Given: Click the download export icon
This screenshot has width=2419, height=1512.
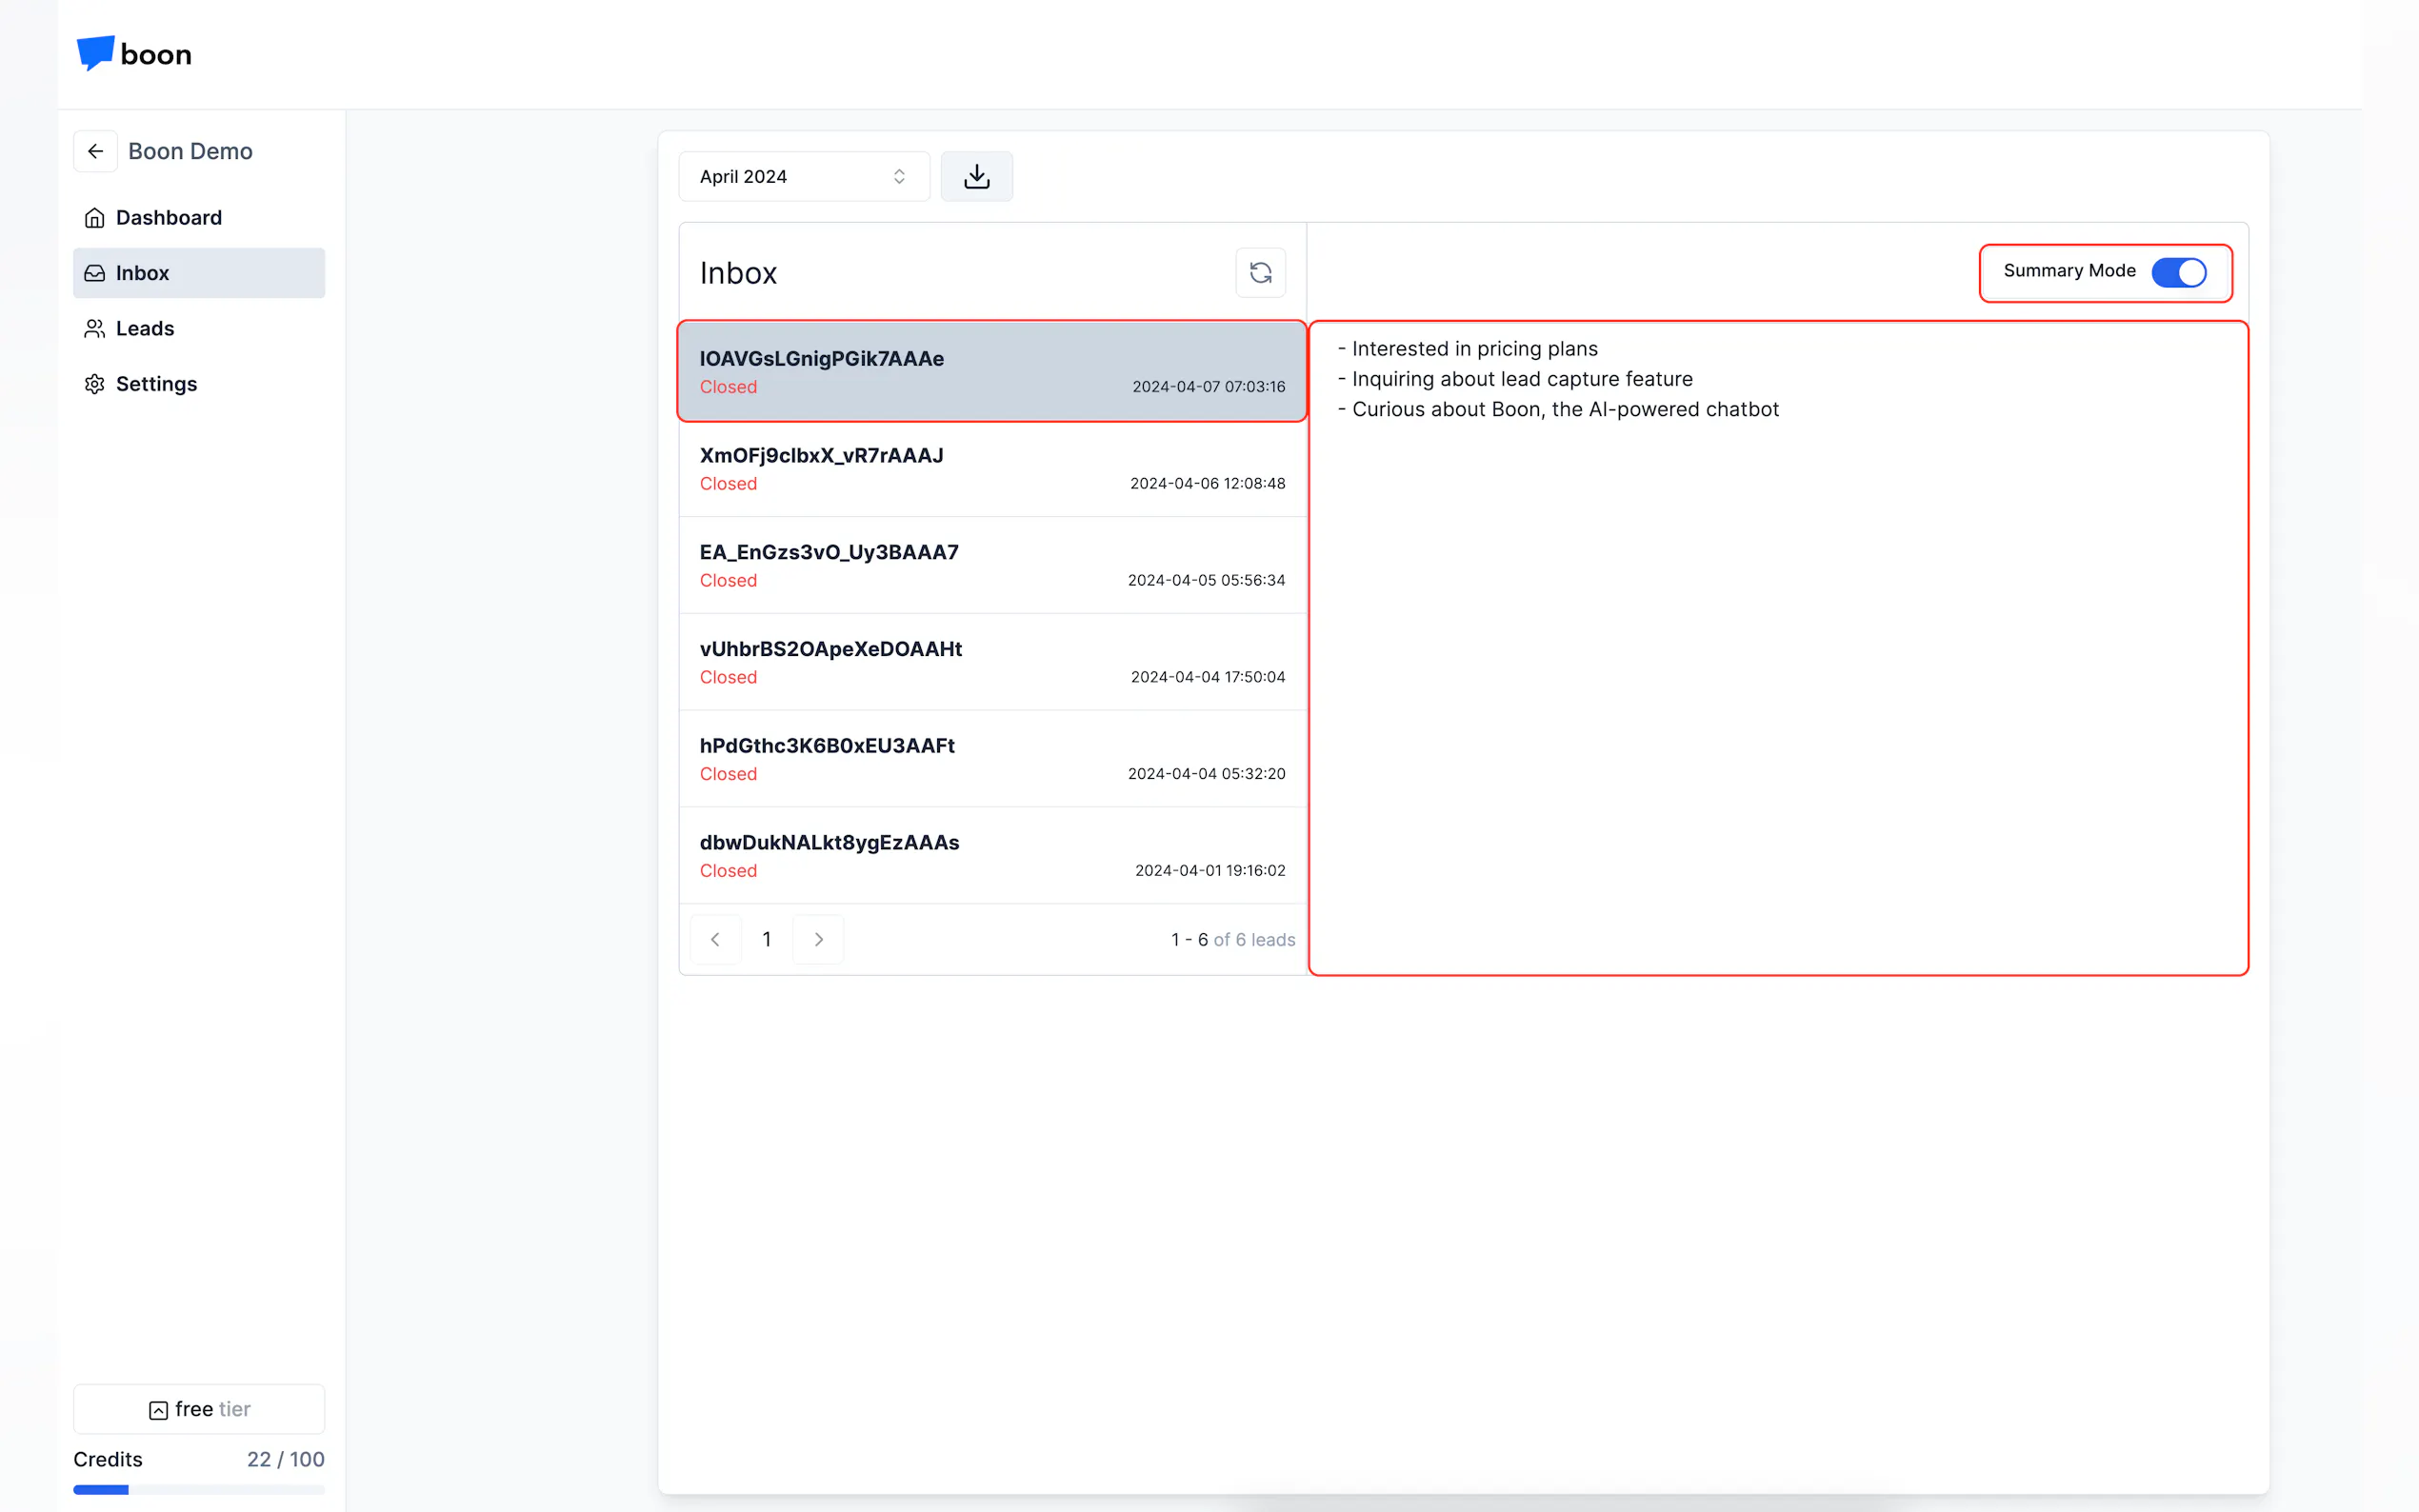Looking at the screenshot, I should (x=976, y=176).
